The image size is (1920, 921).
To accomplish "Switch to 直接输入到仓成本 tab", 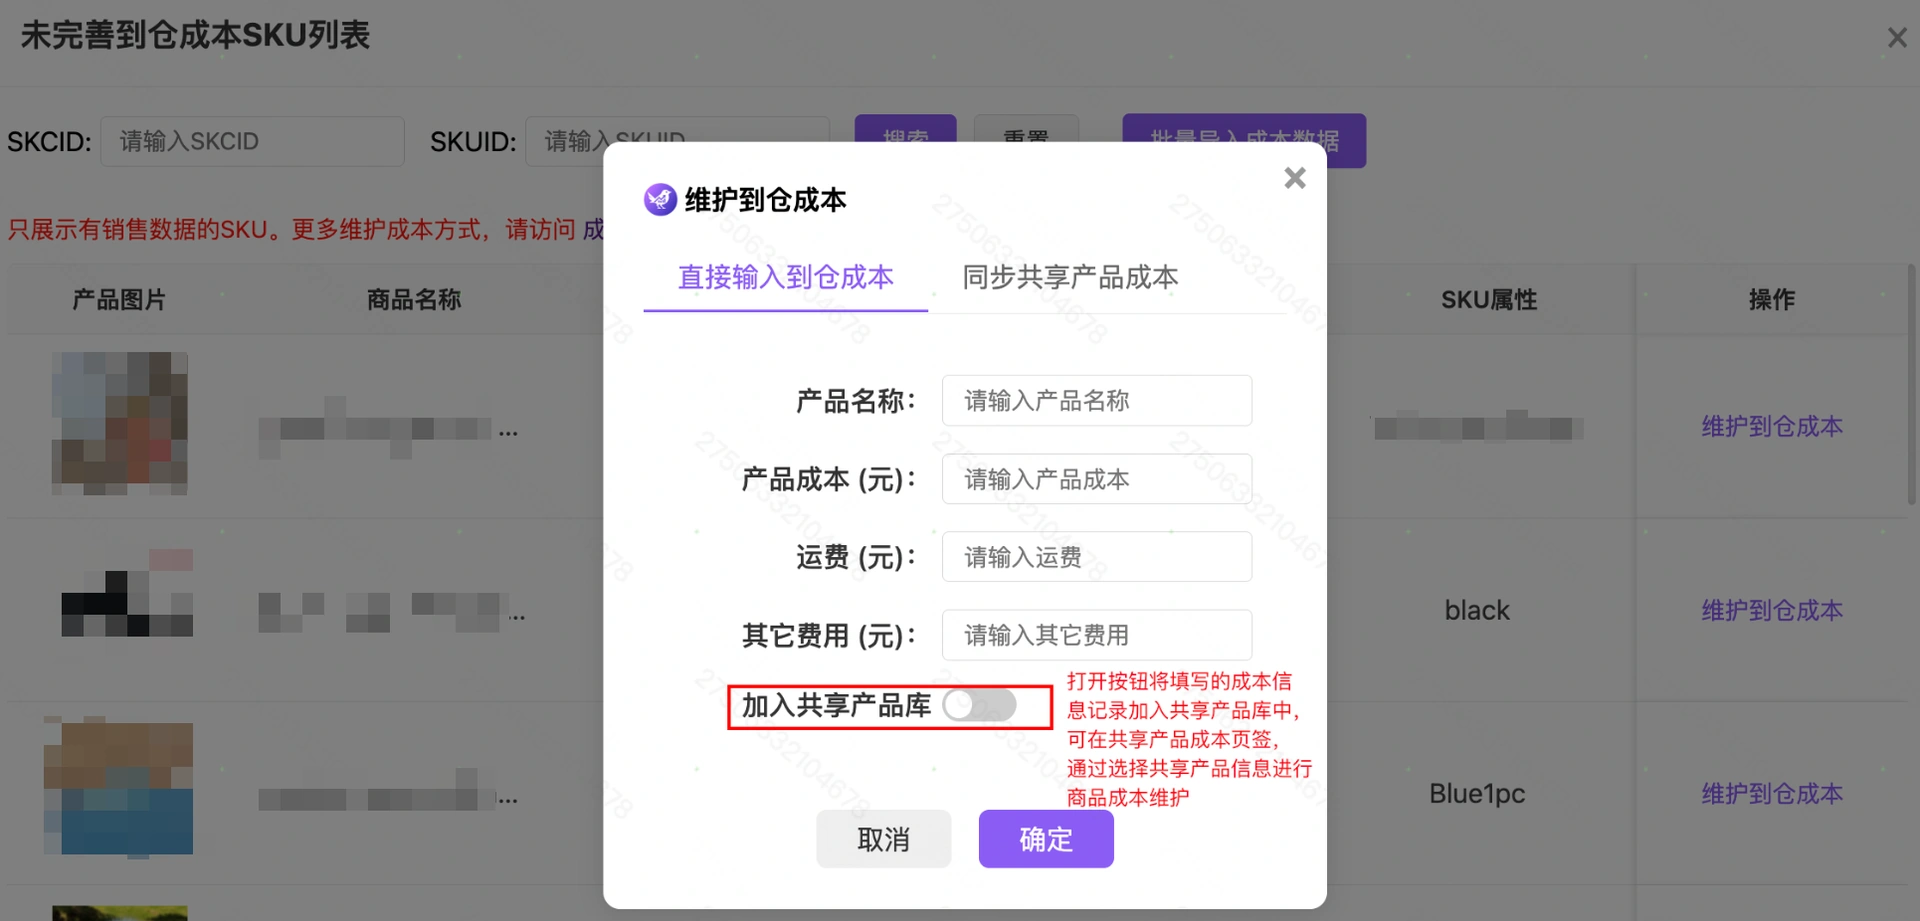I will coord(785,277).
